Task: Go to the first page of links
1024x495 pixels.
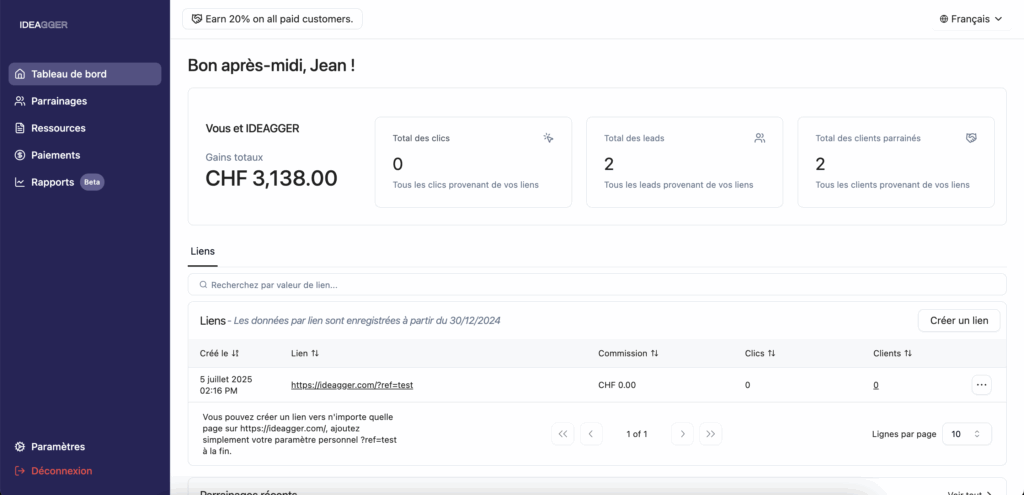Action: pos(563,434)
